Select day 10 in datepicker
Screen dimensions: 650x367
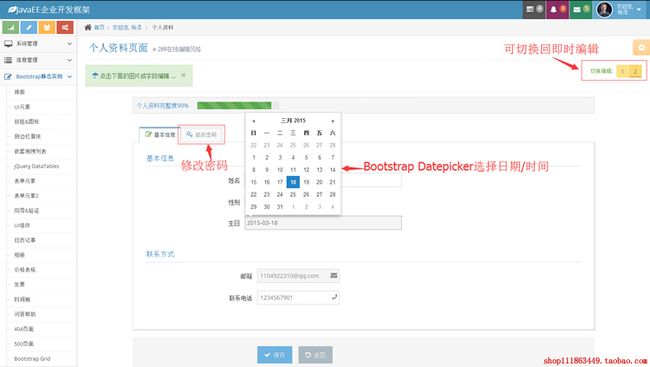(280, 170)
